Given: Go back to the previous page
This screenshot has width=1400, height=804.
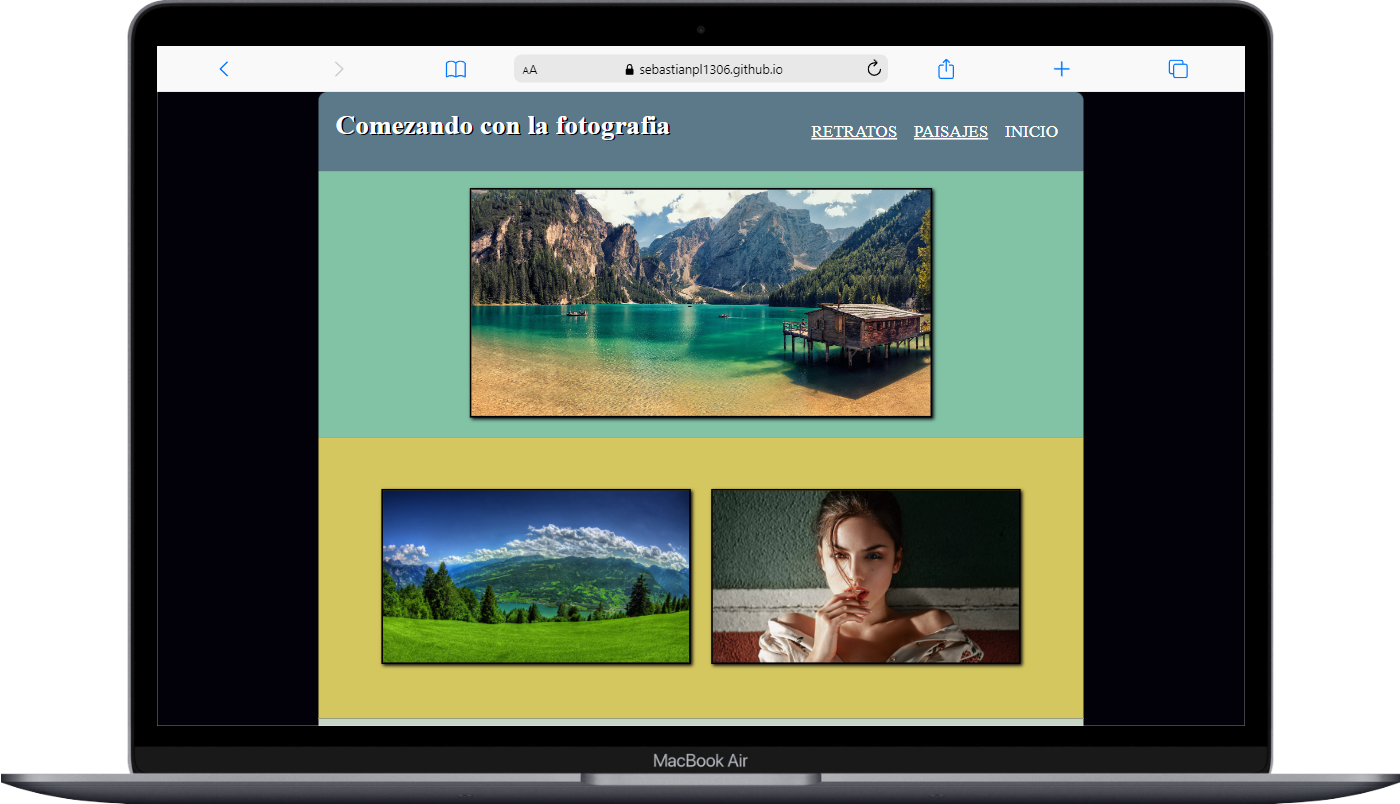Looking at the screenshot, I should tap(224, 69).
